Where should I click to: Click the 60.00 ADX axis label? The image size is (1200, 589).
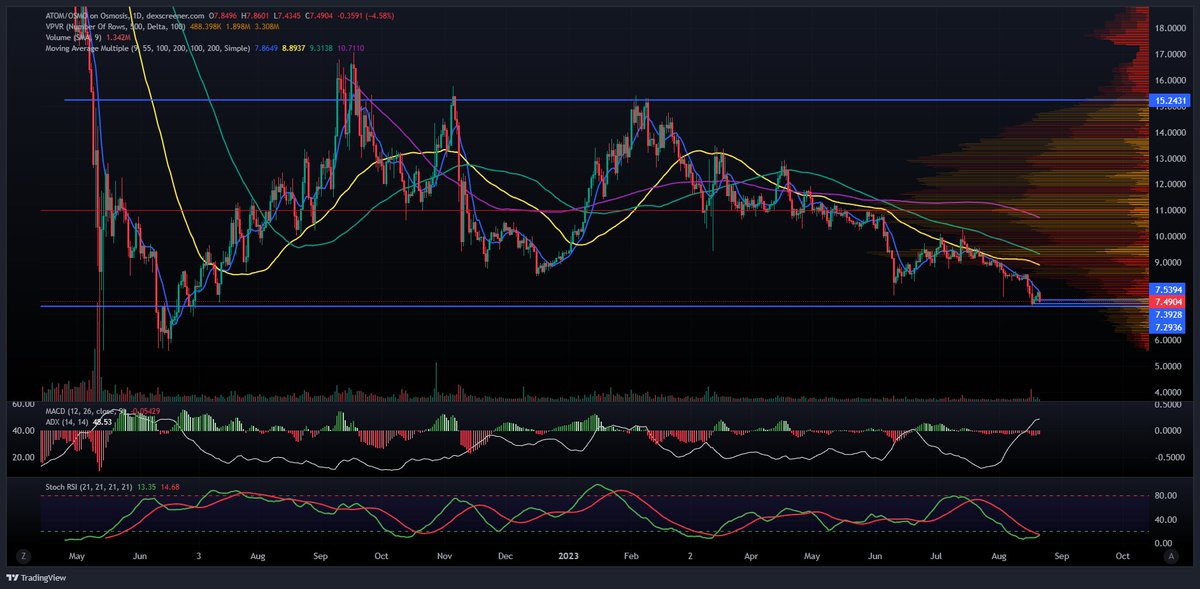click(24, 404)
